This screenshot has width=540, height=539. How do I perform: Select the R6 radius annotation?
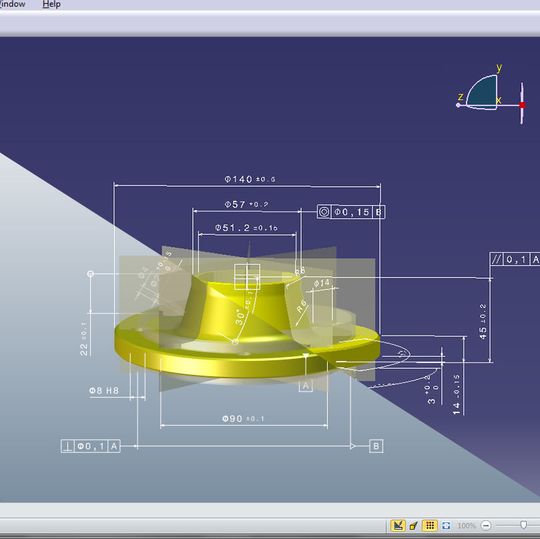pyautogui.click(x=302, y=306)
